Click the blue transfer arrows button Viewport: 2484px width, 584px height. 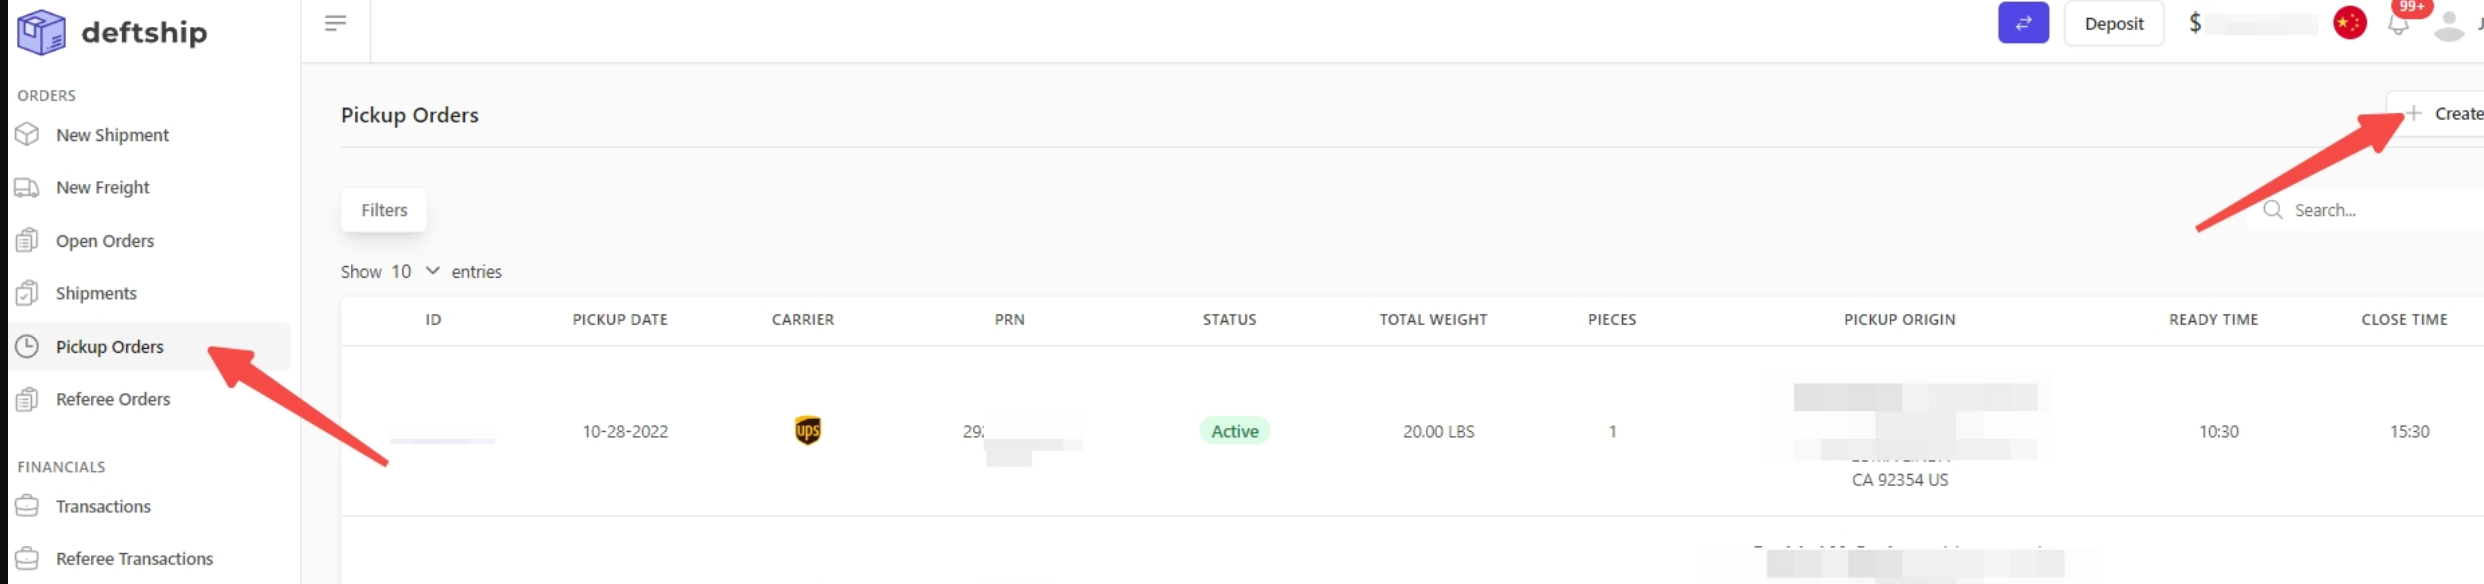tap(2023, 23)
